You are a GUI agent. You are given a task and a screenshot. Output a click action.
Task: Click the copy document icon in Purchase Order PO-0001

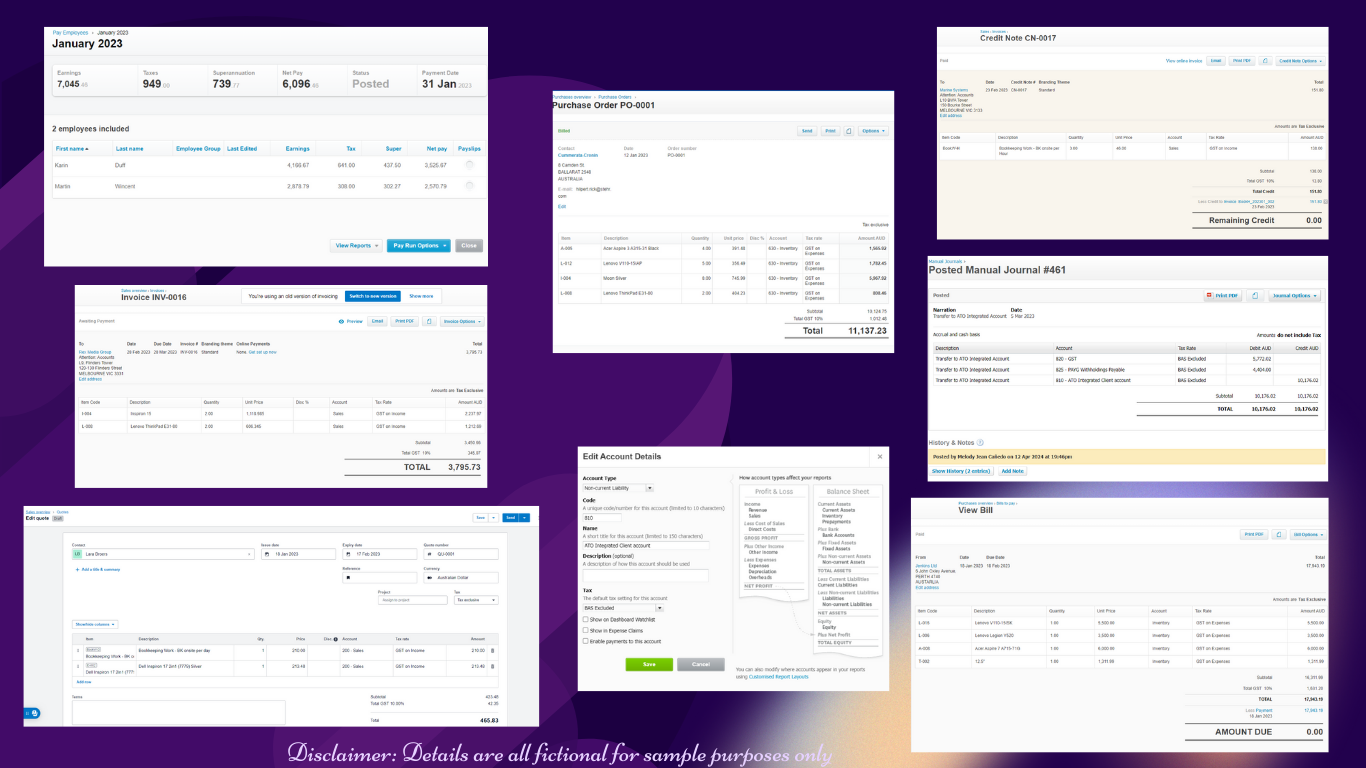[x=849, y=131]
